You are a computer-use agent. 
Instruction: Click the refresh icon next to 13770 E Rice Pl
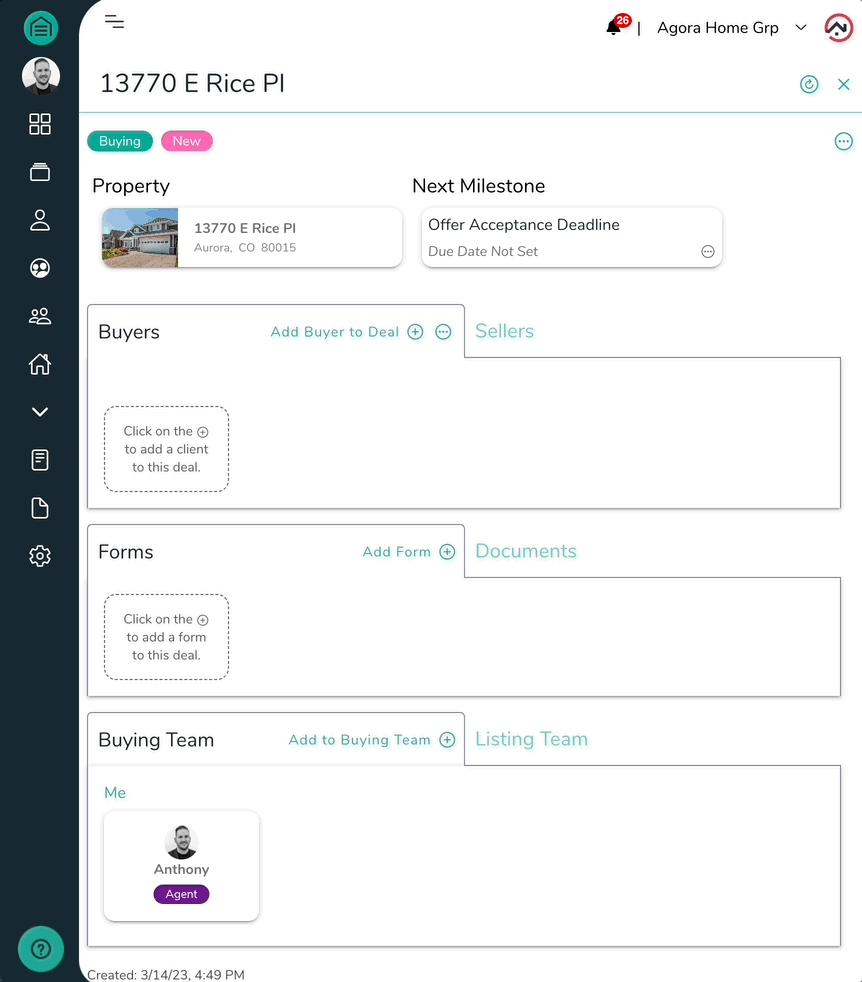[809, 84]
